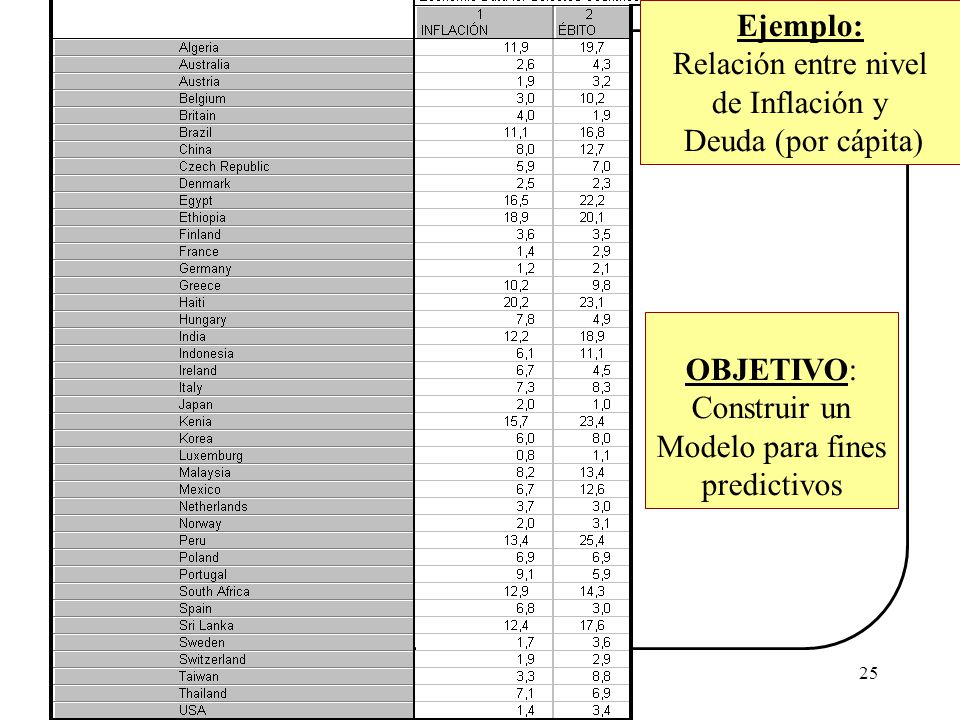Select Kenia's debt value 23,4
960x720 pixels.
[x=592, y=421]
